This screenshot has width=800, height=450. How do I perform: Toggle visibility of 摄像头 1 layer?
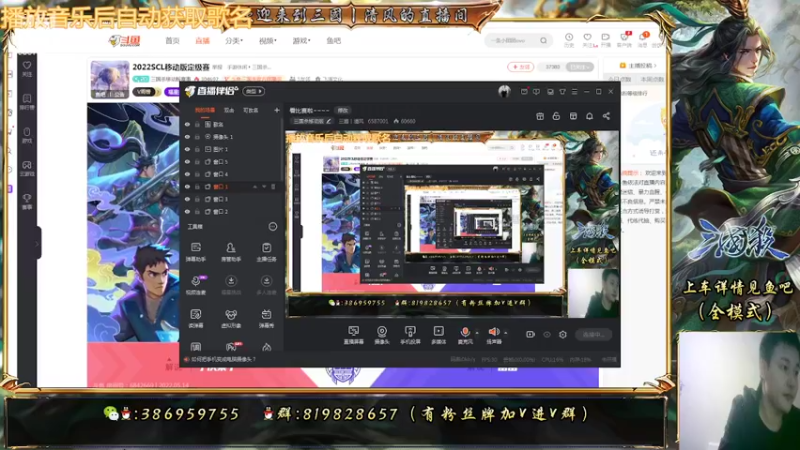187,137
